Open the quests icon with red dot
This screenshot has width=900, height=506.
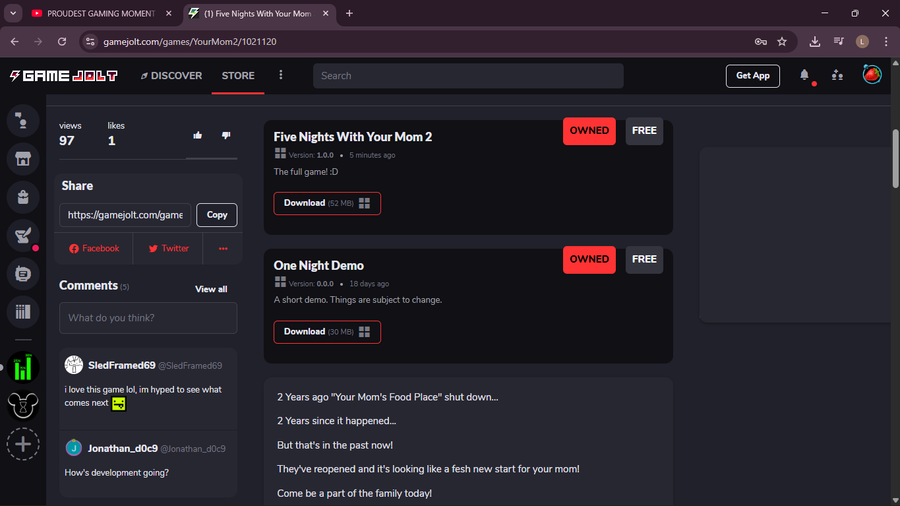point(23,235)
